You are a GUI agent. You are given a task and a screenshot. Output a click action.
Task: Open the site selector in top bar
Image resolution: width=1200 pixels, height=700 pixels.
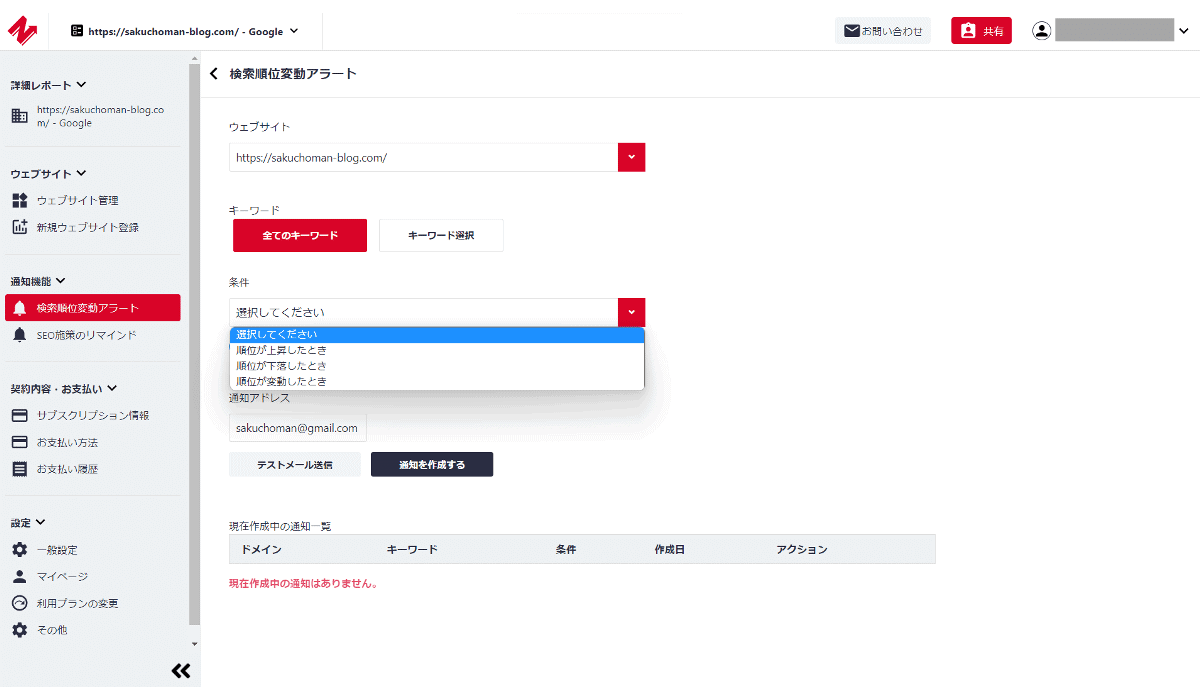pyautogui.click(x=185, y=31)
